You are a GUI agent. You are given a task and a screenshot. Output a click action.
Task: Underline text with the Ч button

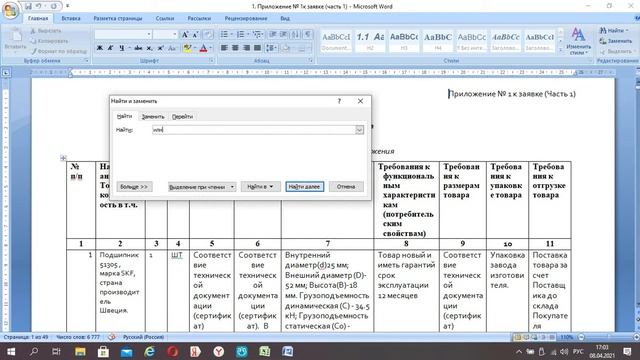point(121,48)
